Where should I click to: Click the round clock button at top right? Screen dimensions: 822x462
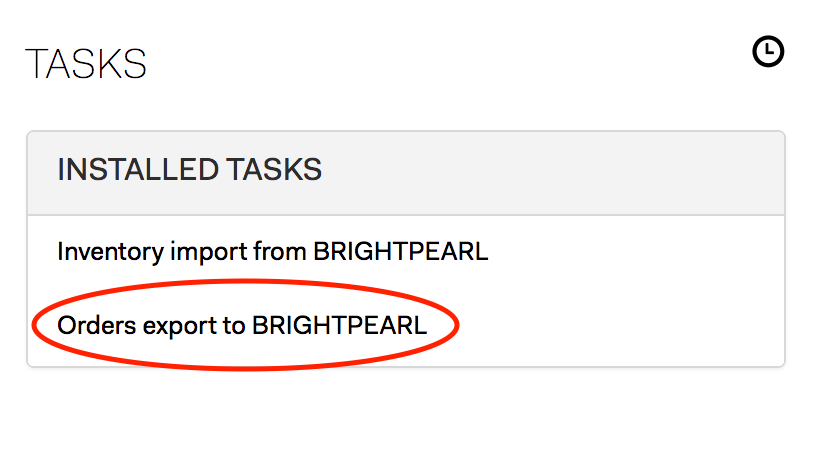768,51
